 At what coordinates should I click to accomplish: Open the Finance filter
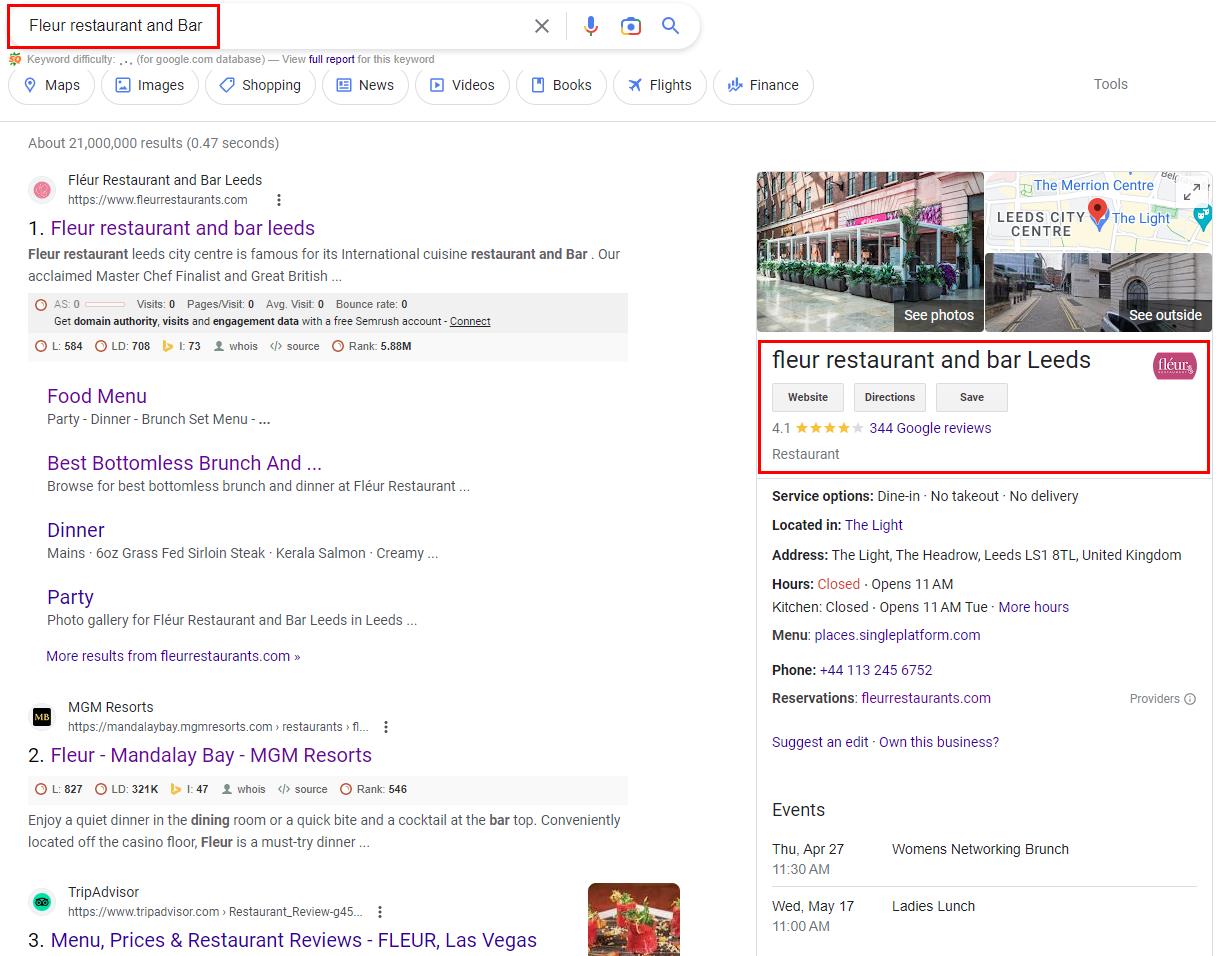(763, 85)
